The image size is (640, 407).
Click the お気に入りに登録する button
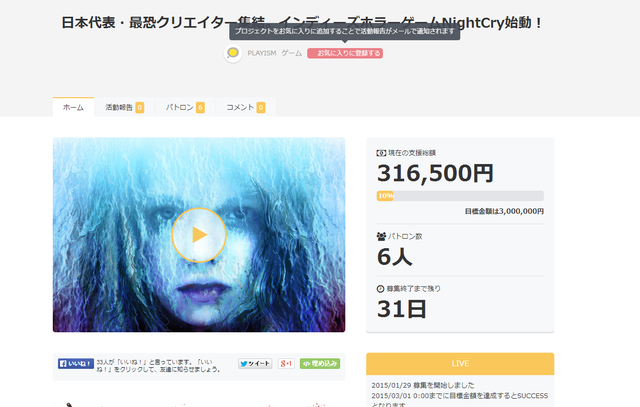coord(345,53)
